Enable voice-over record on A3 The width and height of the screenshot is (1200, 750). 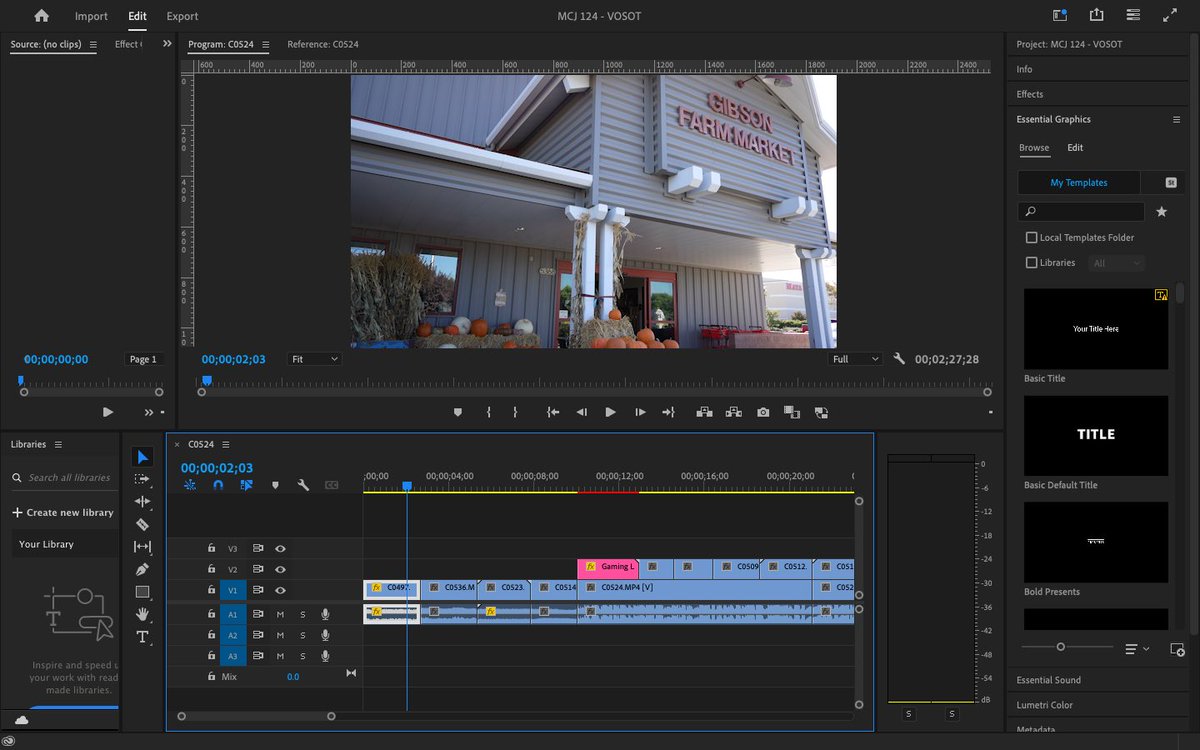325,656
